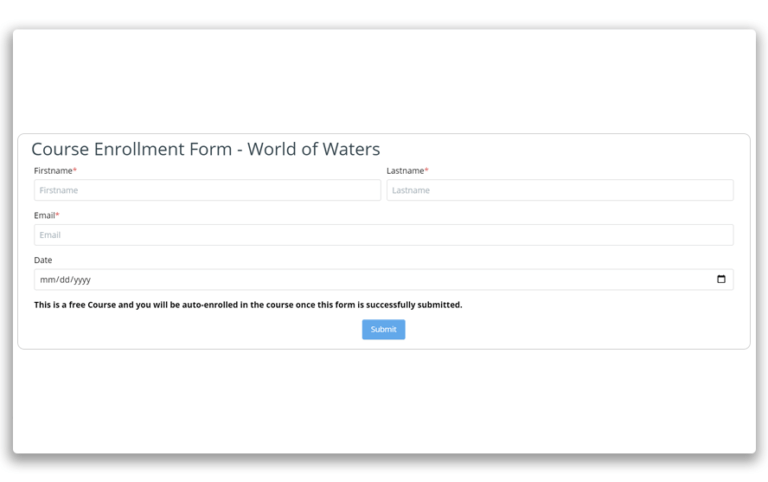The height and width of the screenshot is (482, 768).
Task: Click the Email field label
Action: (x=44, y=215)
